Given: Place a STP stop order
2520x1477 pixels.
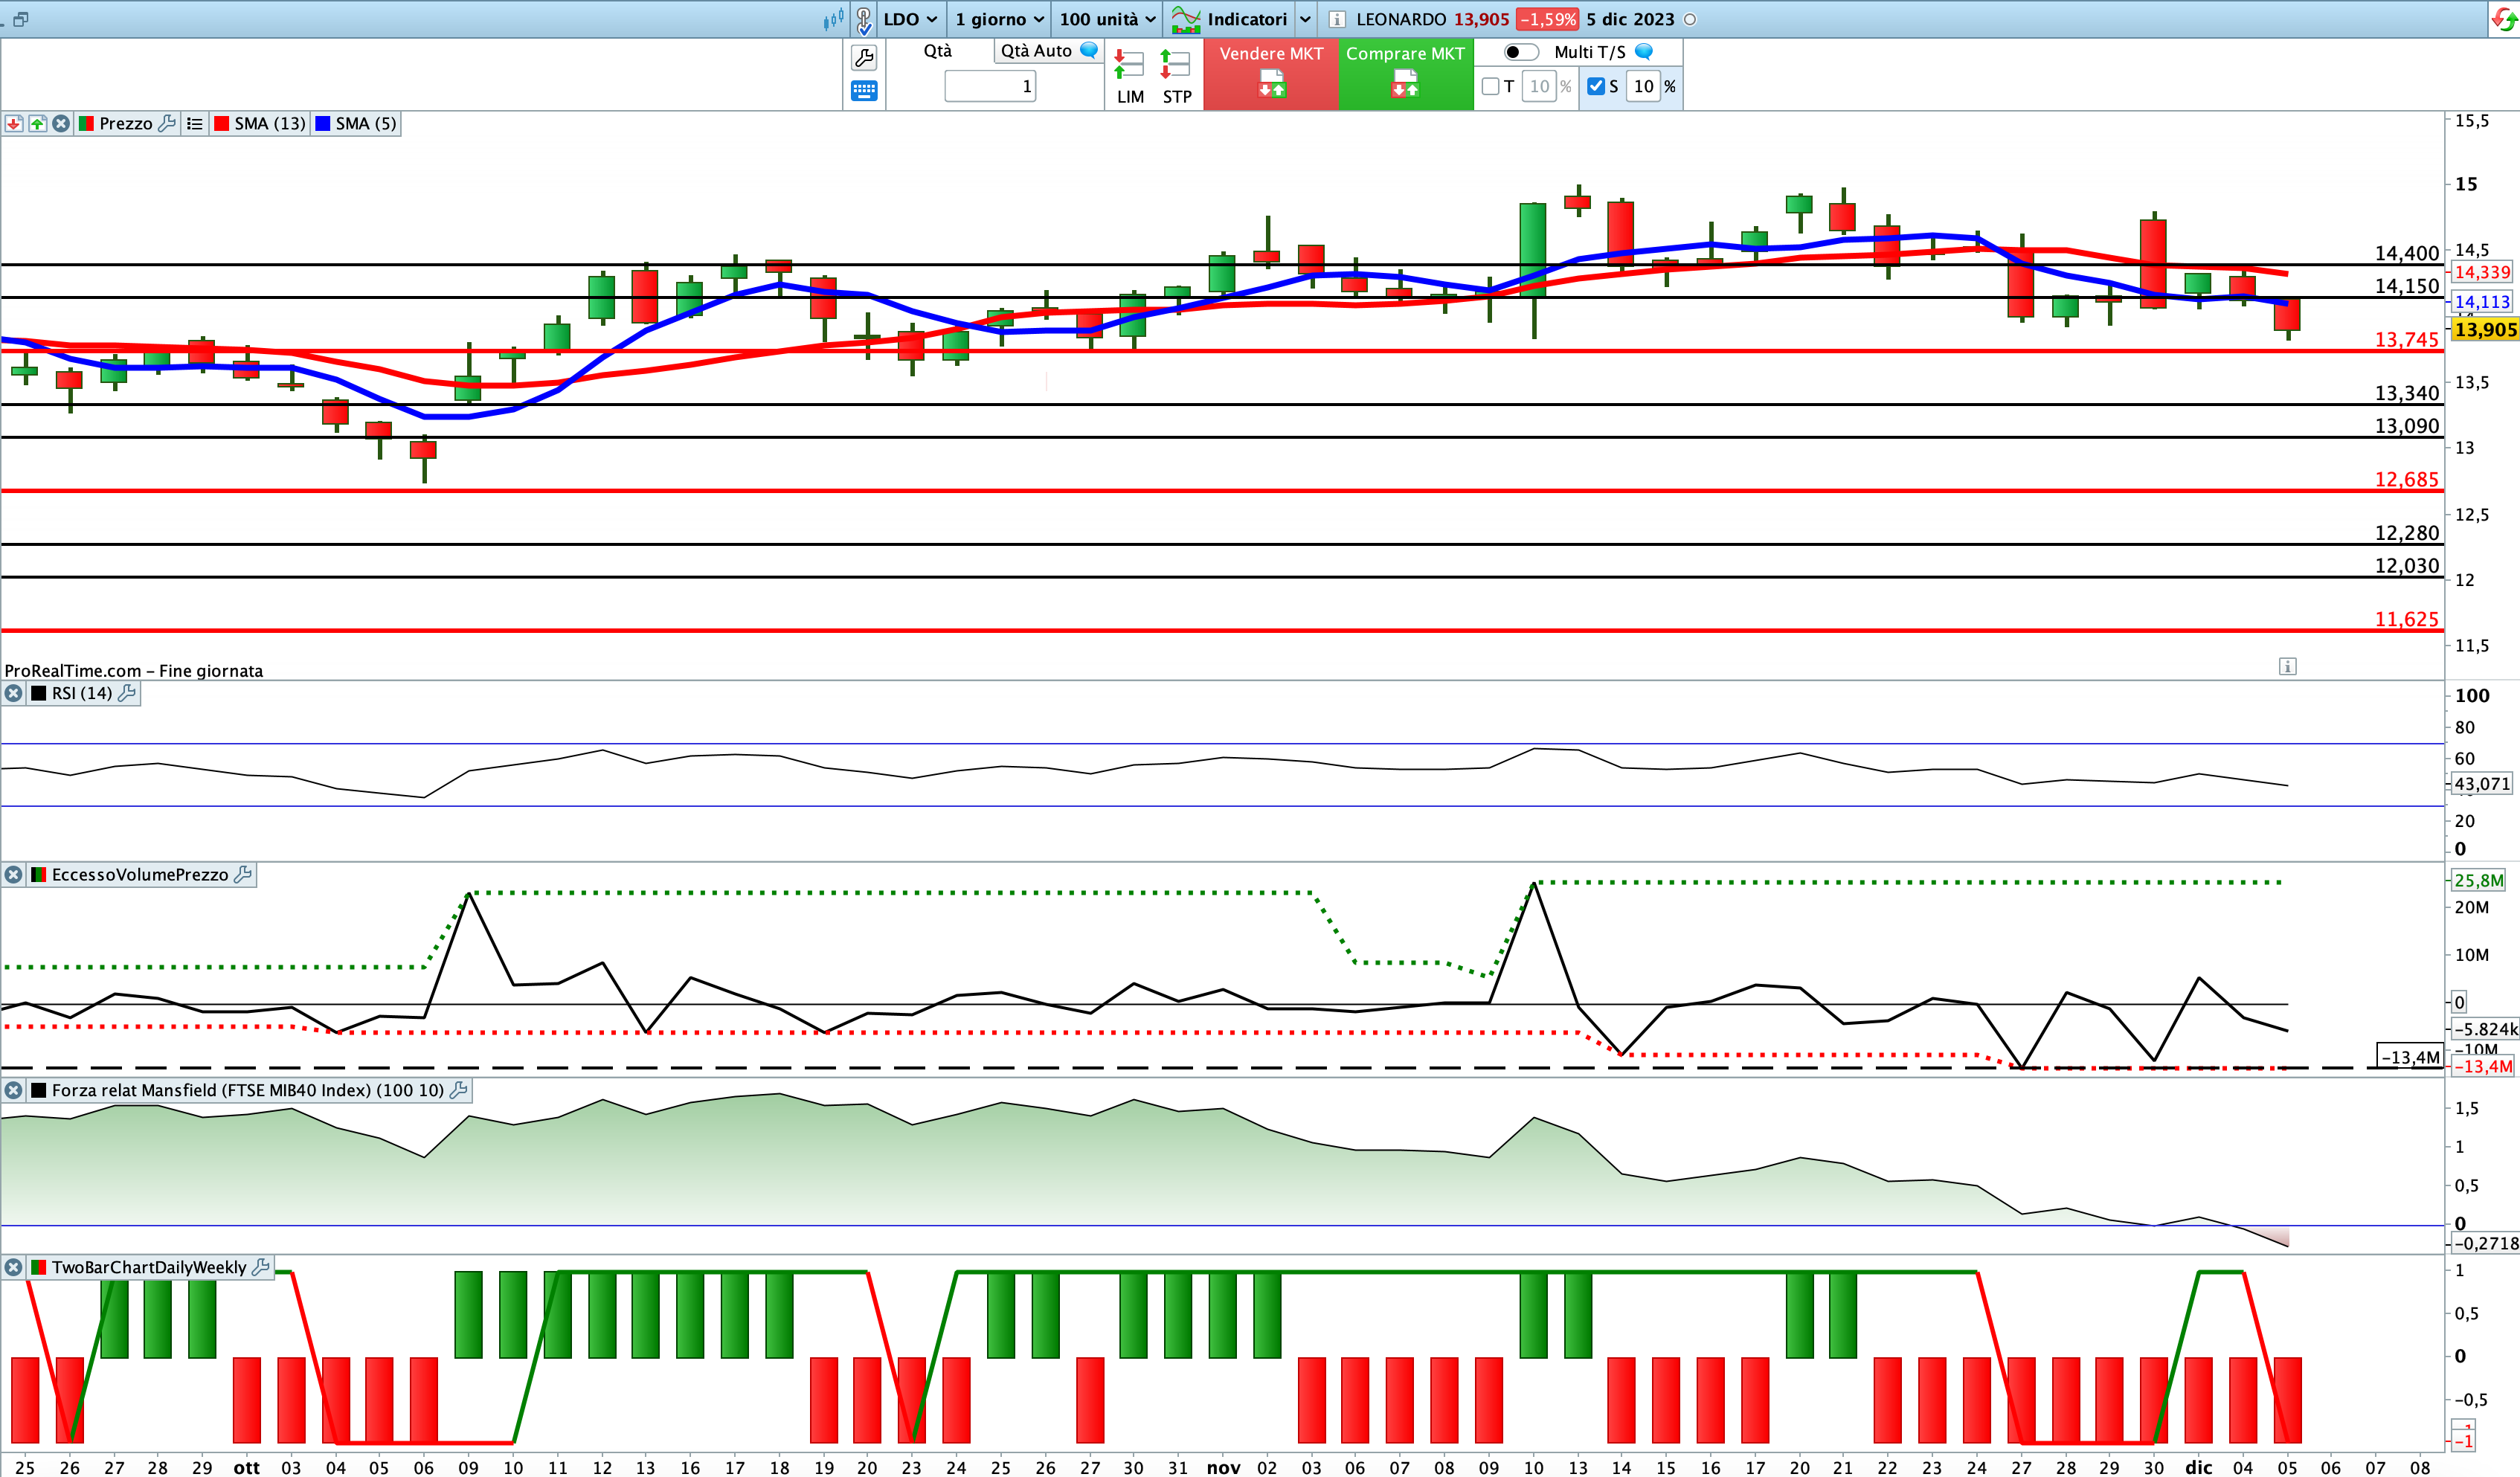Looking at the screenshot, I should (x=1177, y=76).
